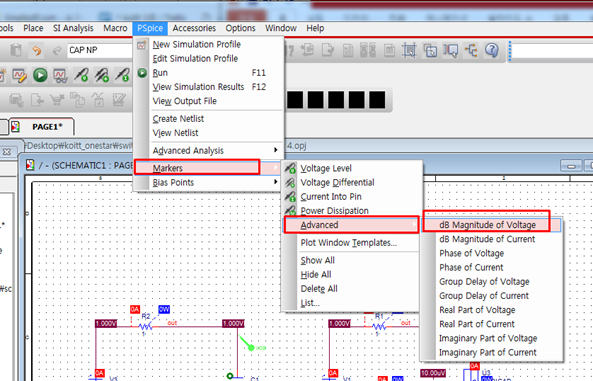The image size is (593, 381).
Task: Click the hierarchy tree toolbar icon
Action: coord(471,50)
